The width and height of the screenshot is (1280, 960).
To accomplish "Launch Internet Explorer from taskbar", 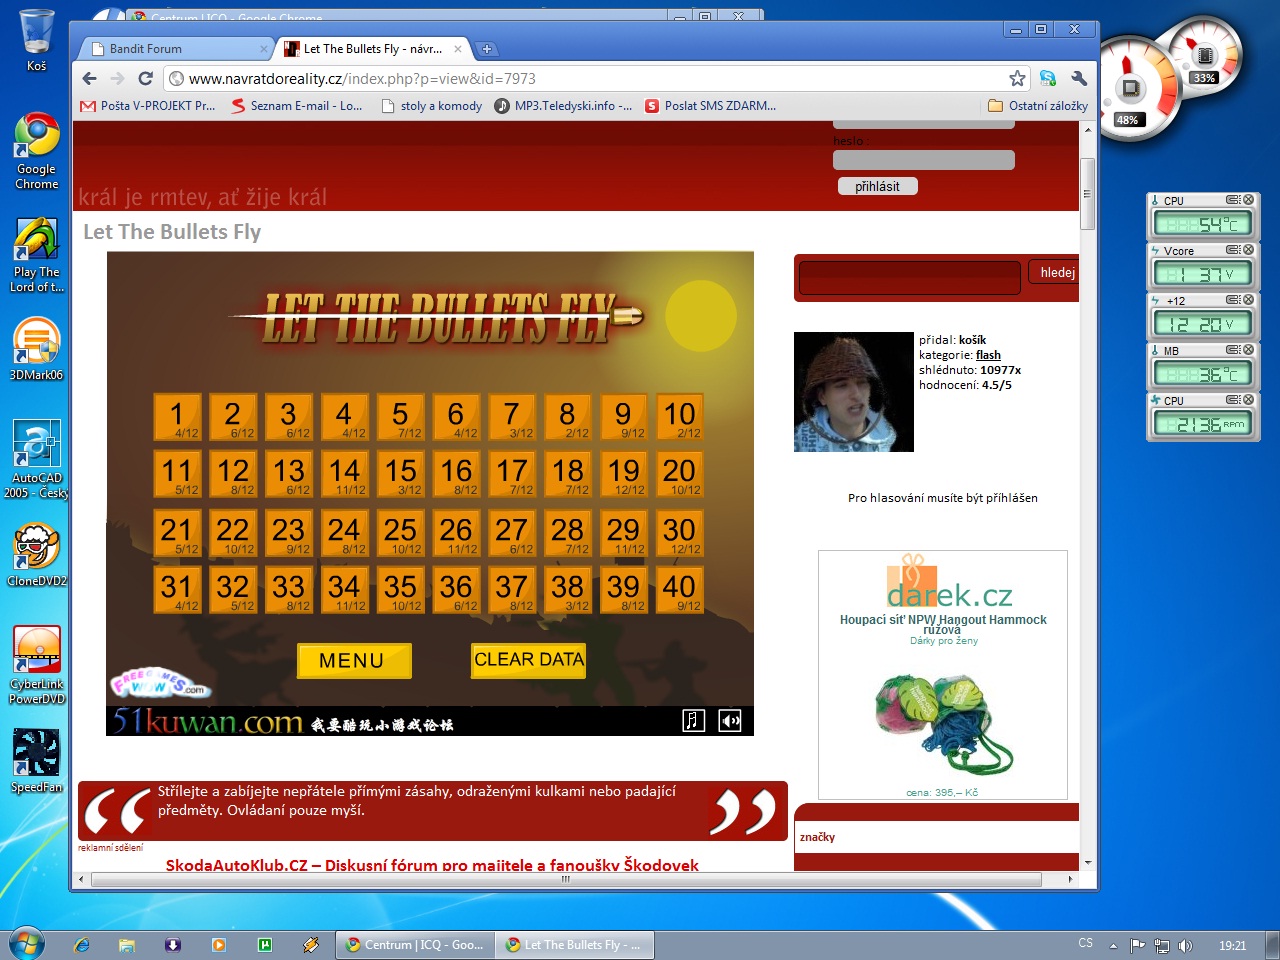I will (x=82, y=945).
